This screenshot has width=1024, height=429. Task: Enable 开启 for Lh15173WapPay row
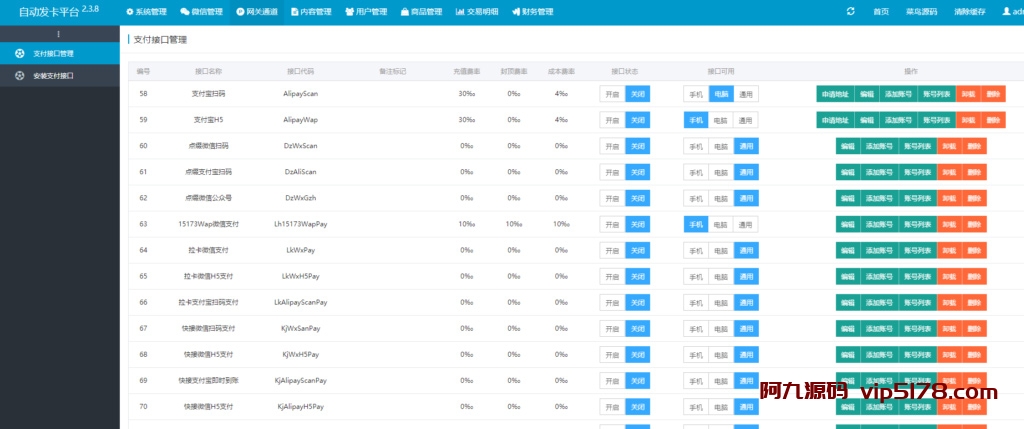[x=612, y=225]
